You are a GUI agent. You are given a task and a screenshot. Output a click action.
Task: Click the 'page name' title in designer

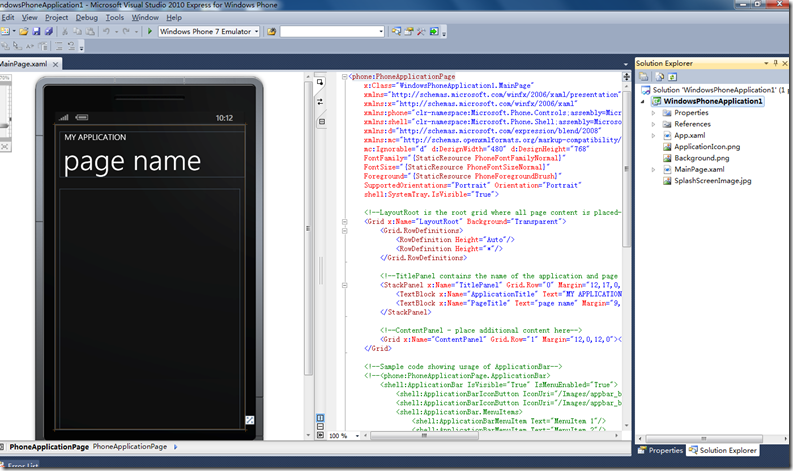point(133,162)
